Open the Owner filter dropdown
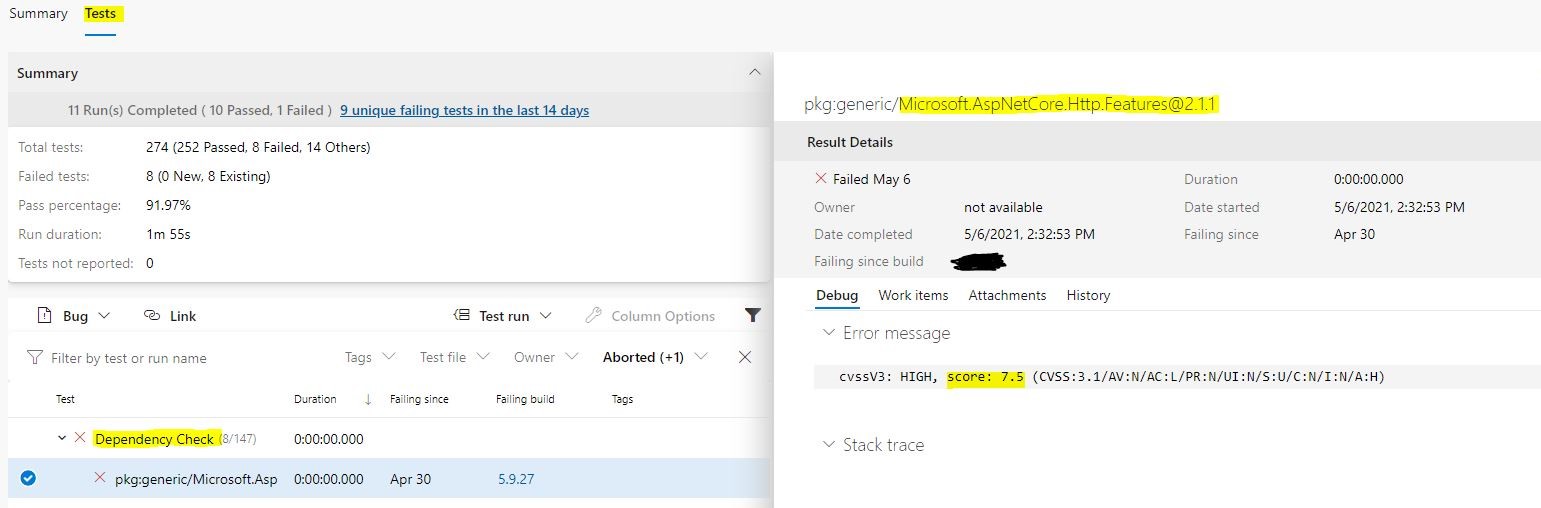The height and width of the screenshot is (508, 1541). point(546,357)
